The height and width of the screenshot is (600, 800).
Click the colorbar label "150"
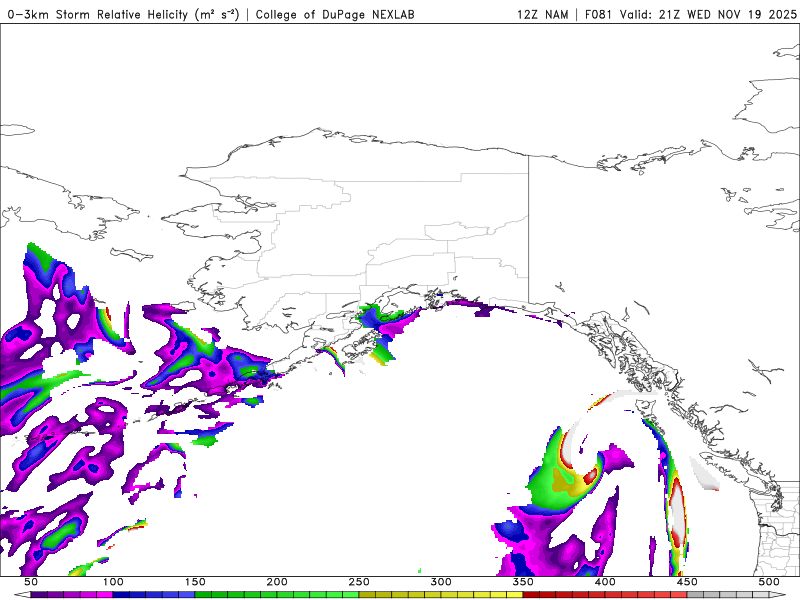pos(195,582)
